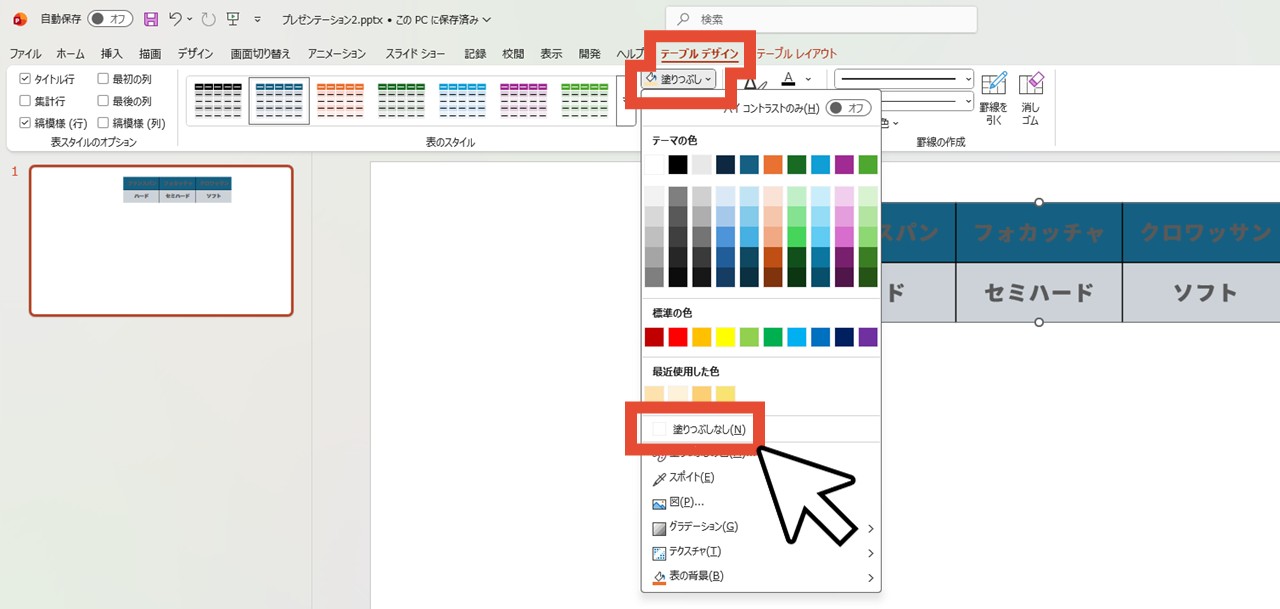This screenshot has height=609, width=1280.
Task: Select the 消しゴム eraser tool
Action: click(1030, 98)
